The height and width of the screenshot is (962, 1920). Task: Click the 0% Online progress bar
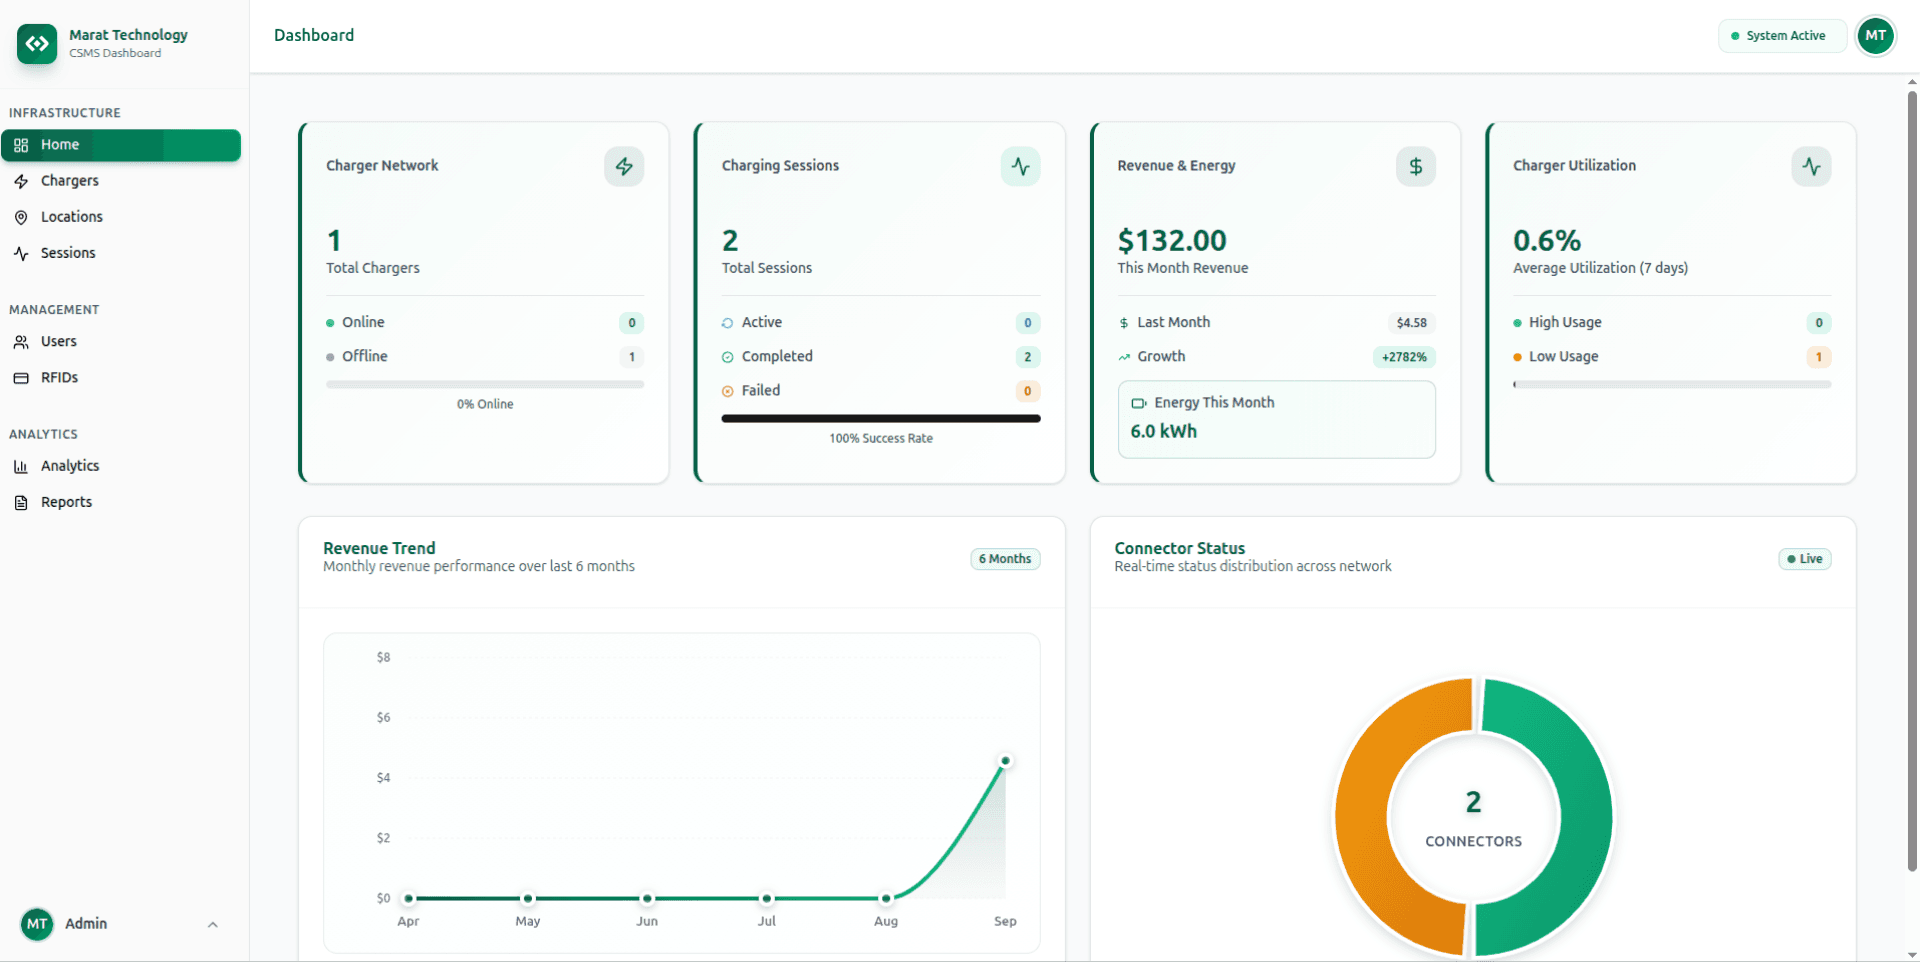point(485,384)
